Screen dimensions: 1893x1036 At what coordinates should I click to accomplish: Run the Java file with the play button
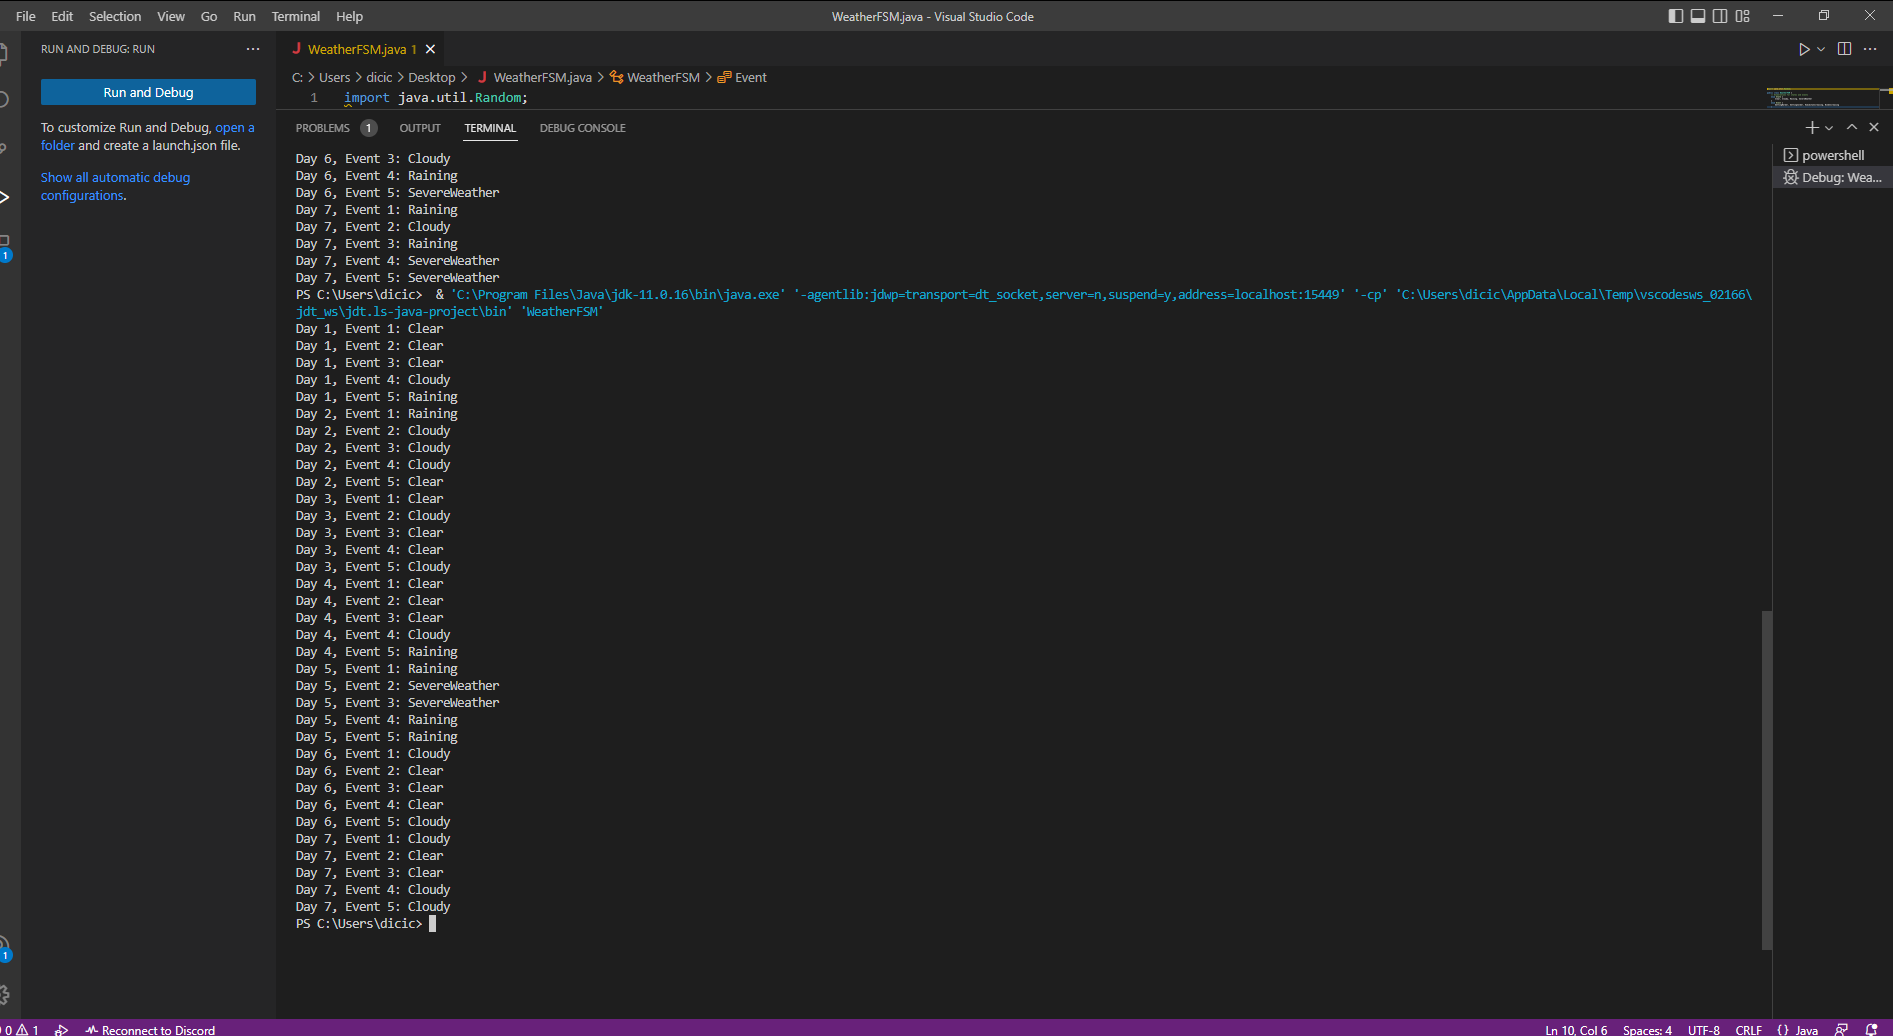(x=1802, y=48)
